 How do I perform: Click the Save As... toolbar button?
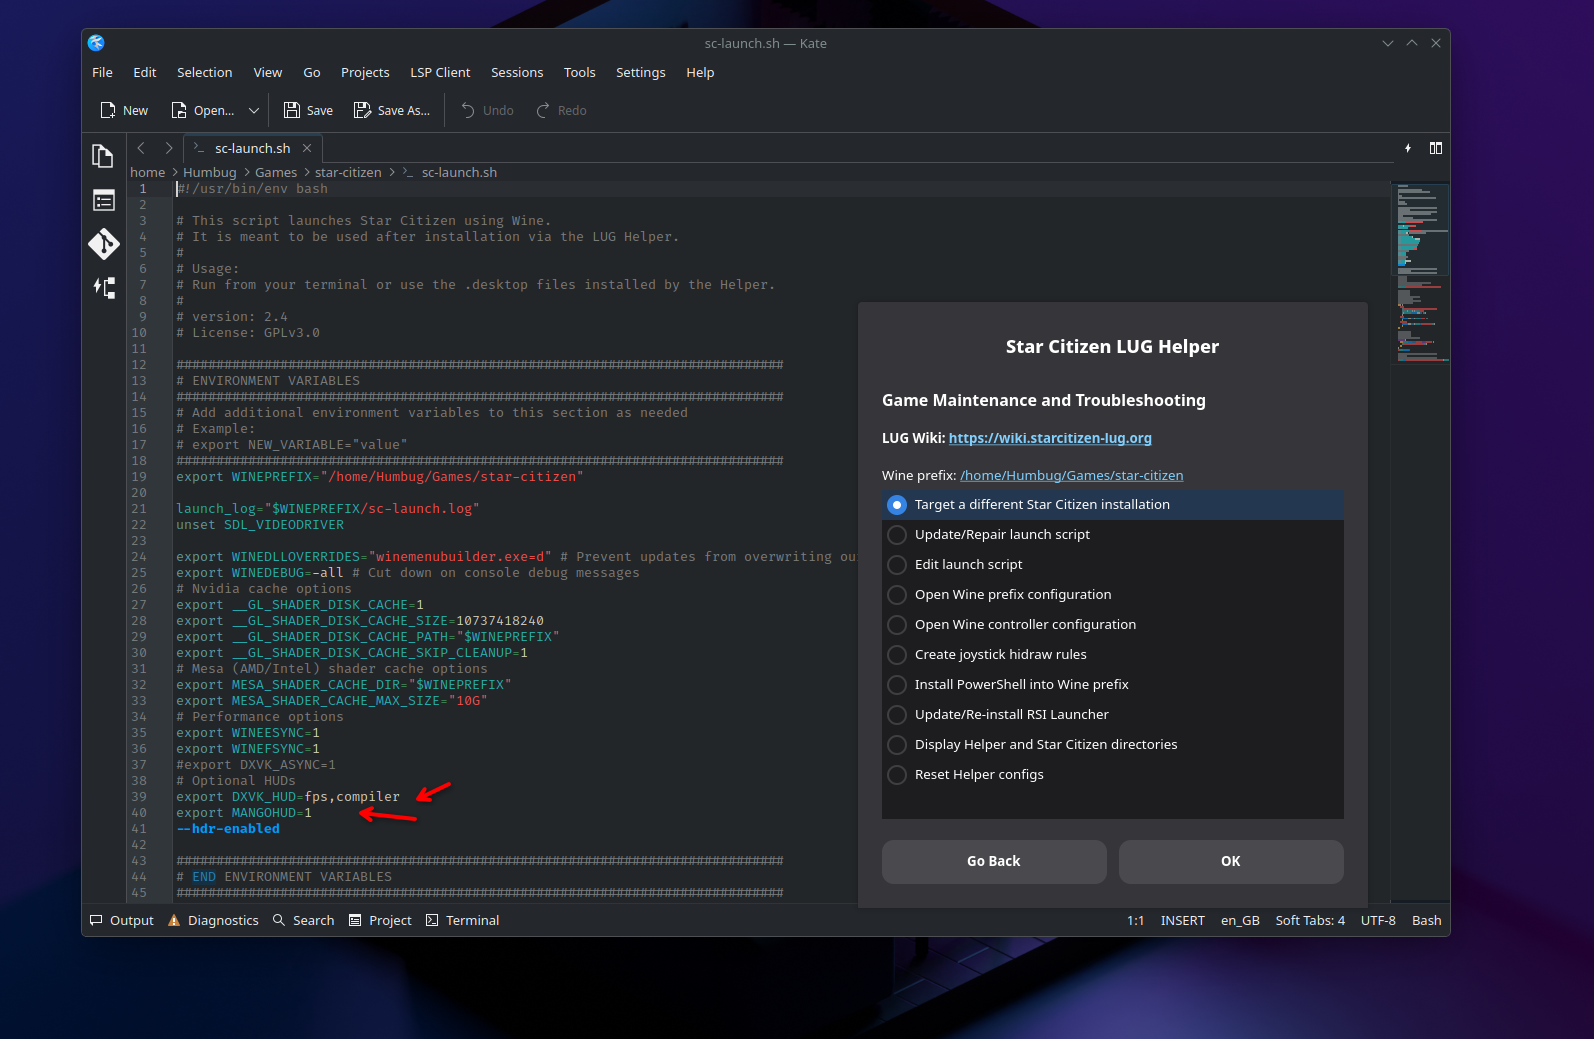point(392,110)
